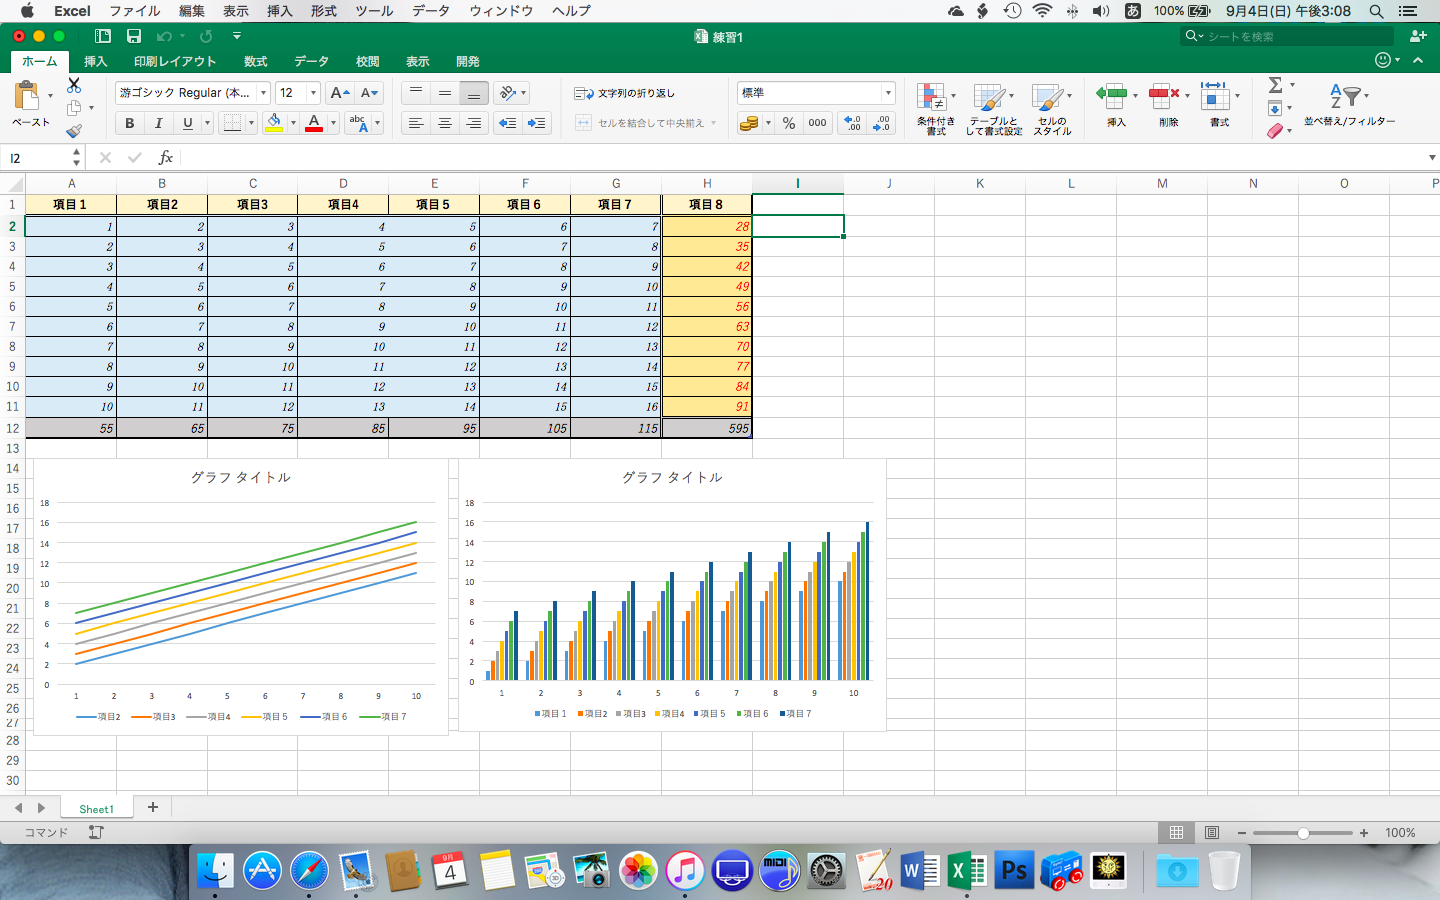Viewport: 1440px width, 900px height.
Task: Click the format painter brush icon
Action: pos(74,131)
